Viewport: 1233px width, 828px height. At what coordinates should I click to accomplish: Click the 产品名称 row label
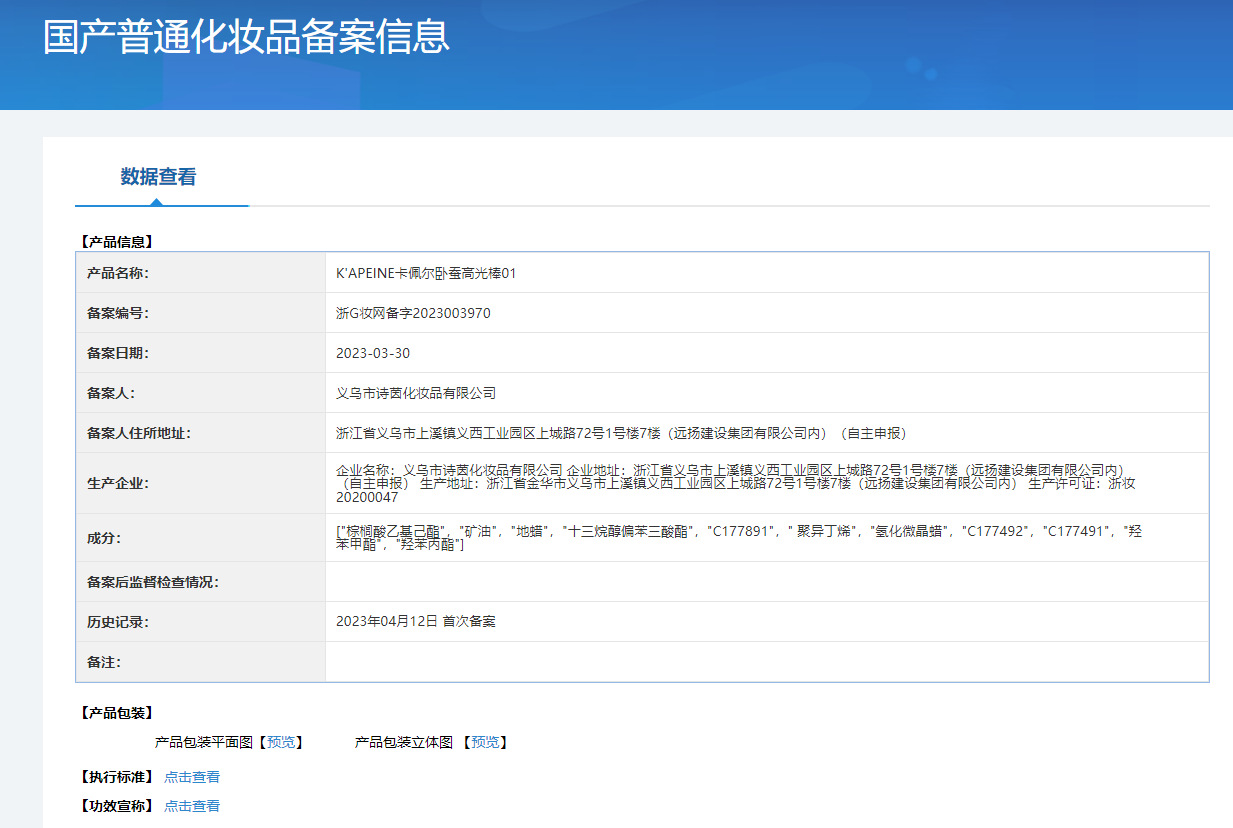pyautogui.click(x=118, y=273)
